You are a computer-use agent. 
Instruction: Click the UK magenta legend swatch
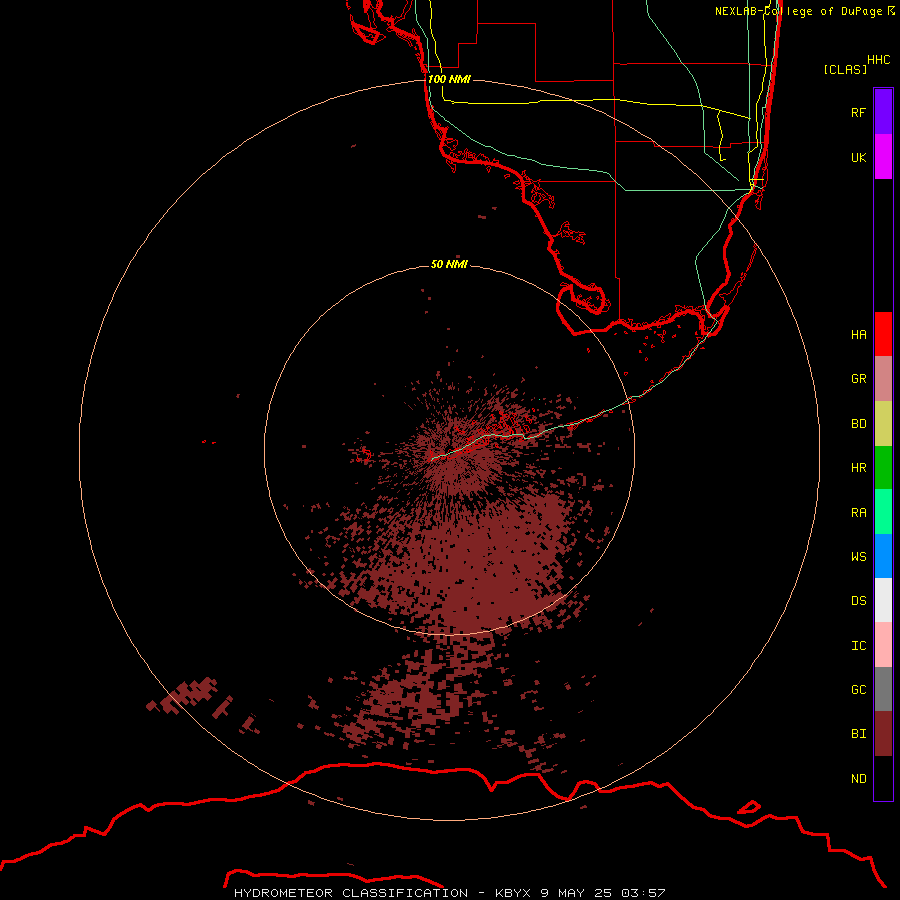pos(883,157)
